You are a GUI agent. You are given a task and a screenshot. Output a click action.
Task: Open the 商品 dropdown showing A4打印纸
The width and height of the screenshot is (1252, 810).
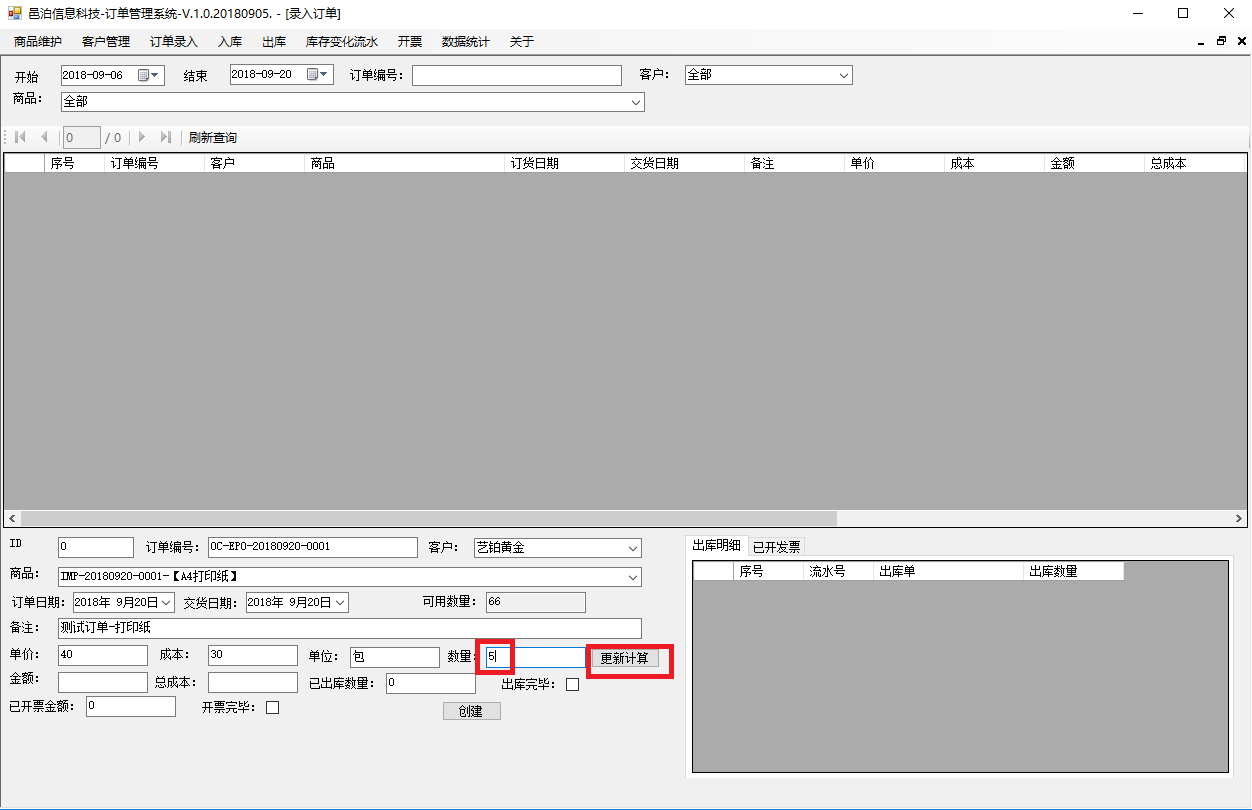pyautogui.click(x=633, y=577)
